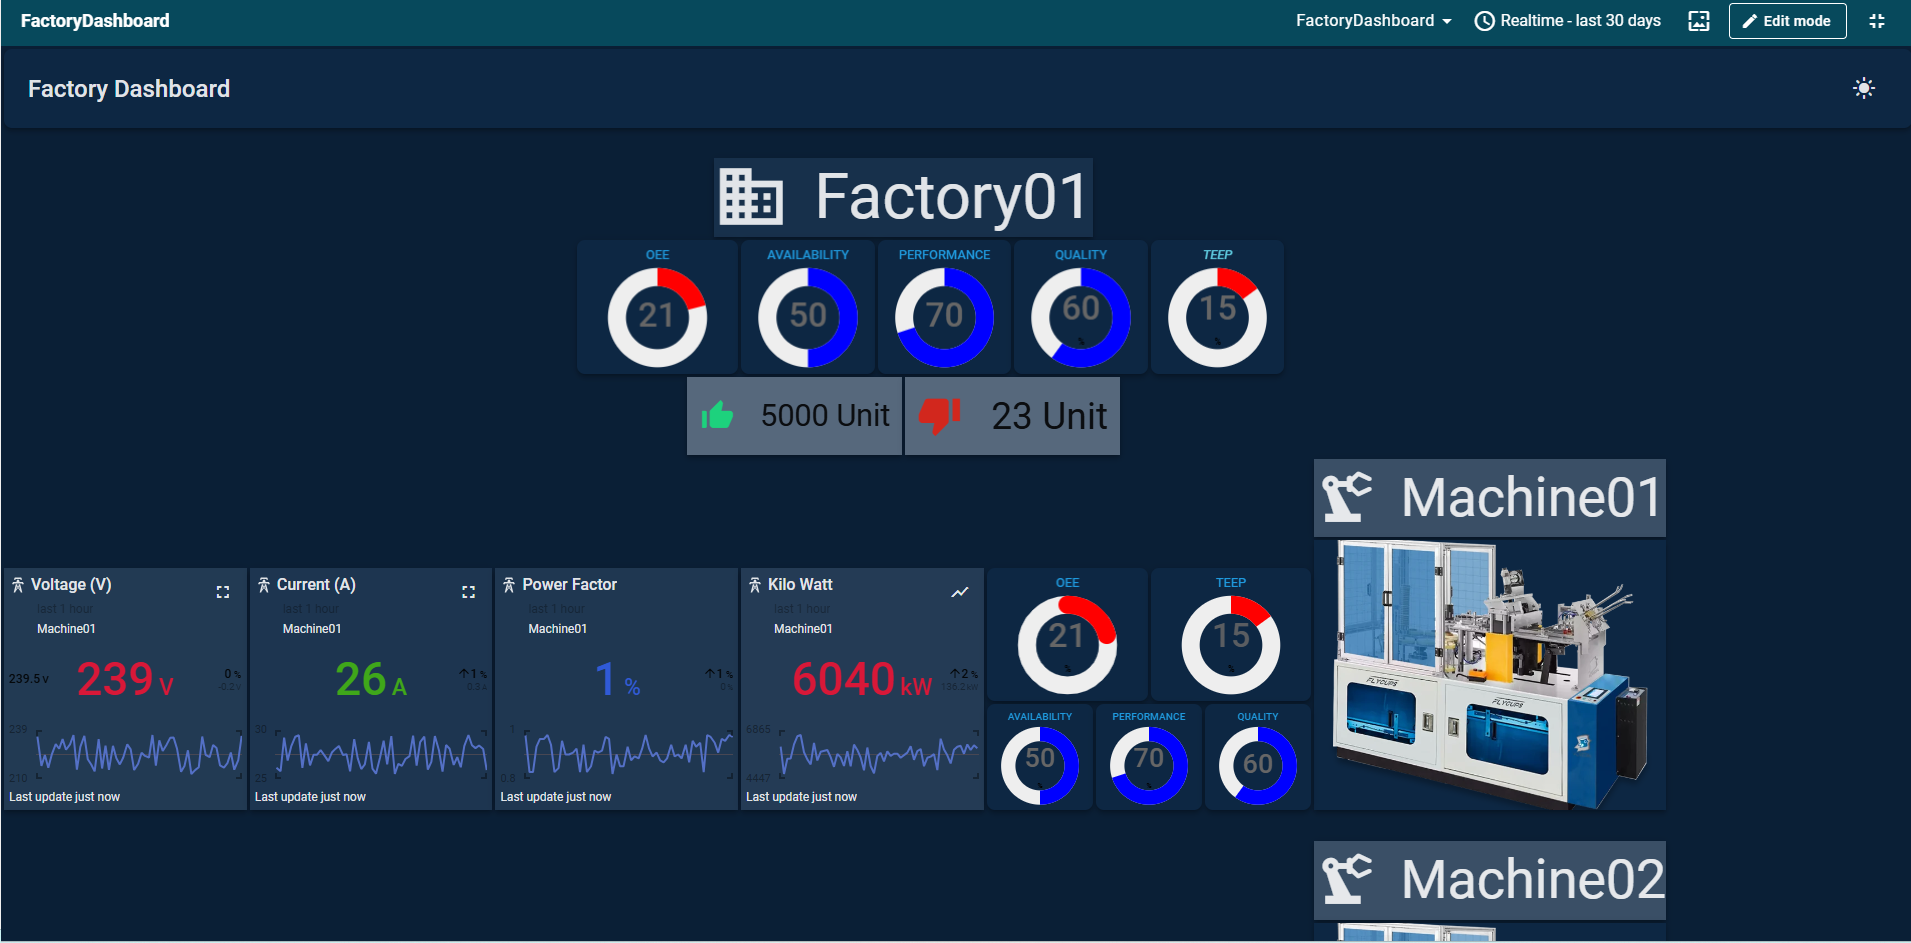
Task: Click the Machine01 machine image
Action: click(1489, 675)
